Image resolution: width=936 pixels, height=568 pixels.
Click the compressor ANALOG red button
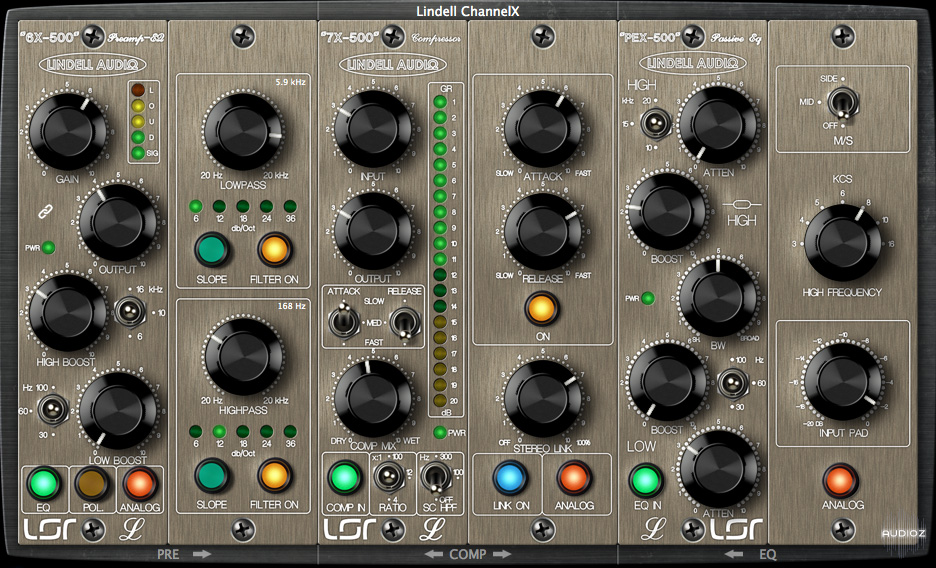point(573,477)
